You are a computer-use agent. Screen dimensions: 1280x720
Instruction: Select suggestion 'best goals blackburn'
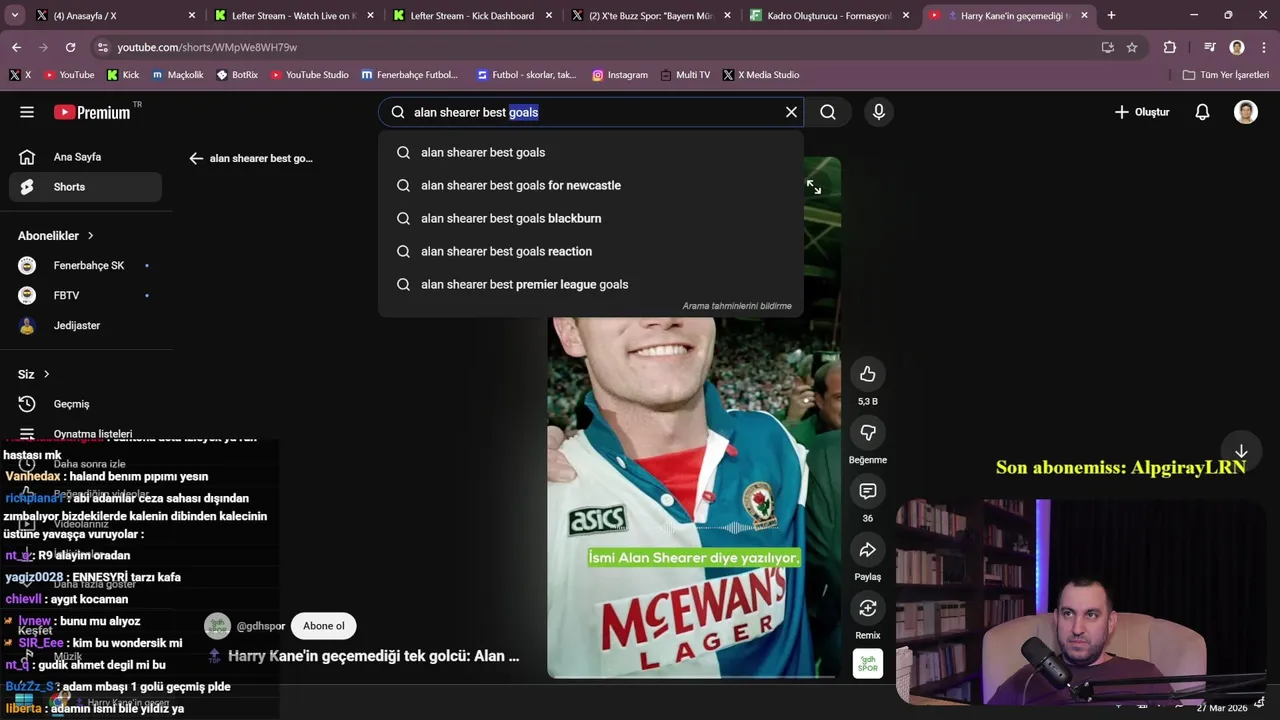click(591, 218)
